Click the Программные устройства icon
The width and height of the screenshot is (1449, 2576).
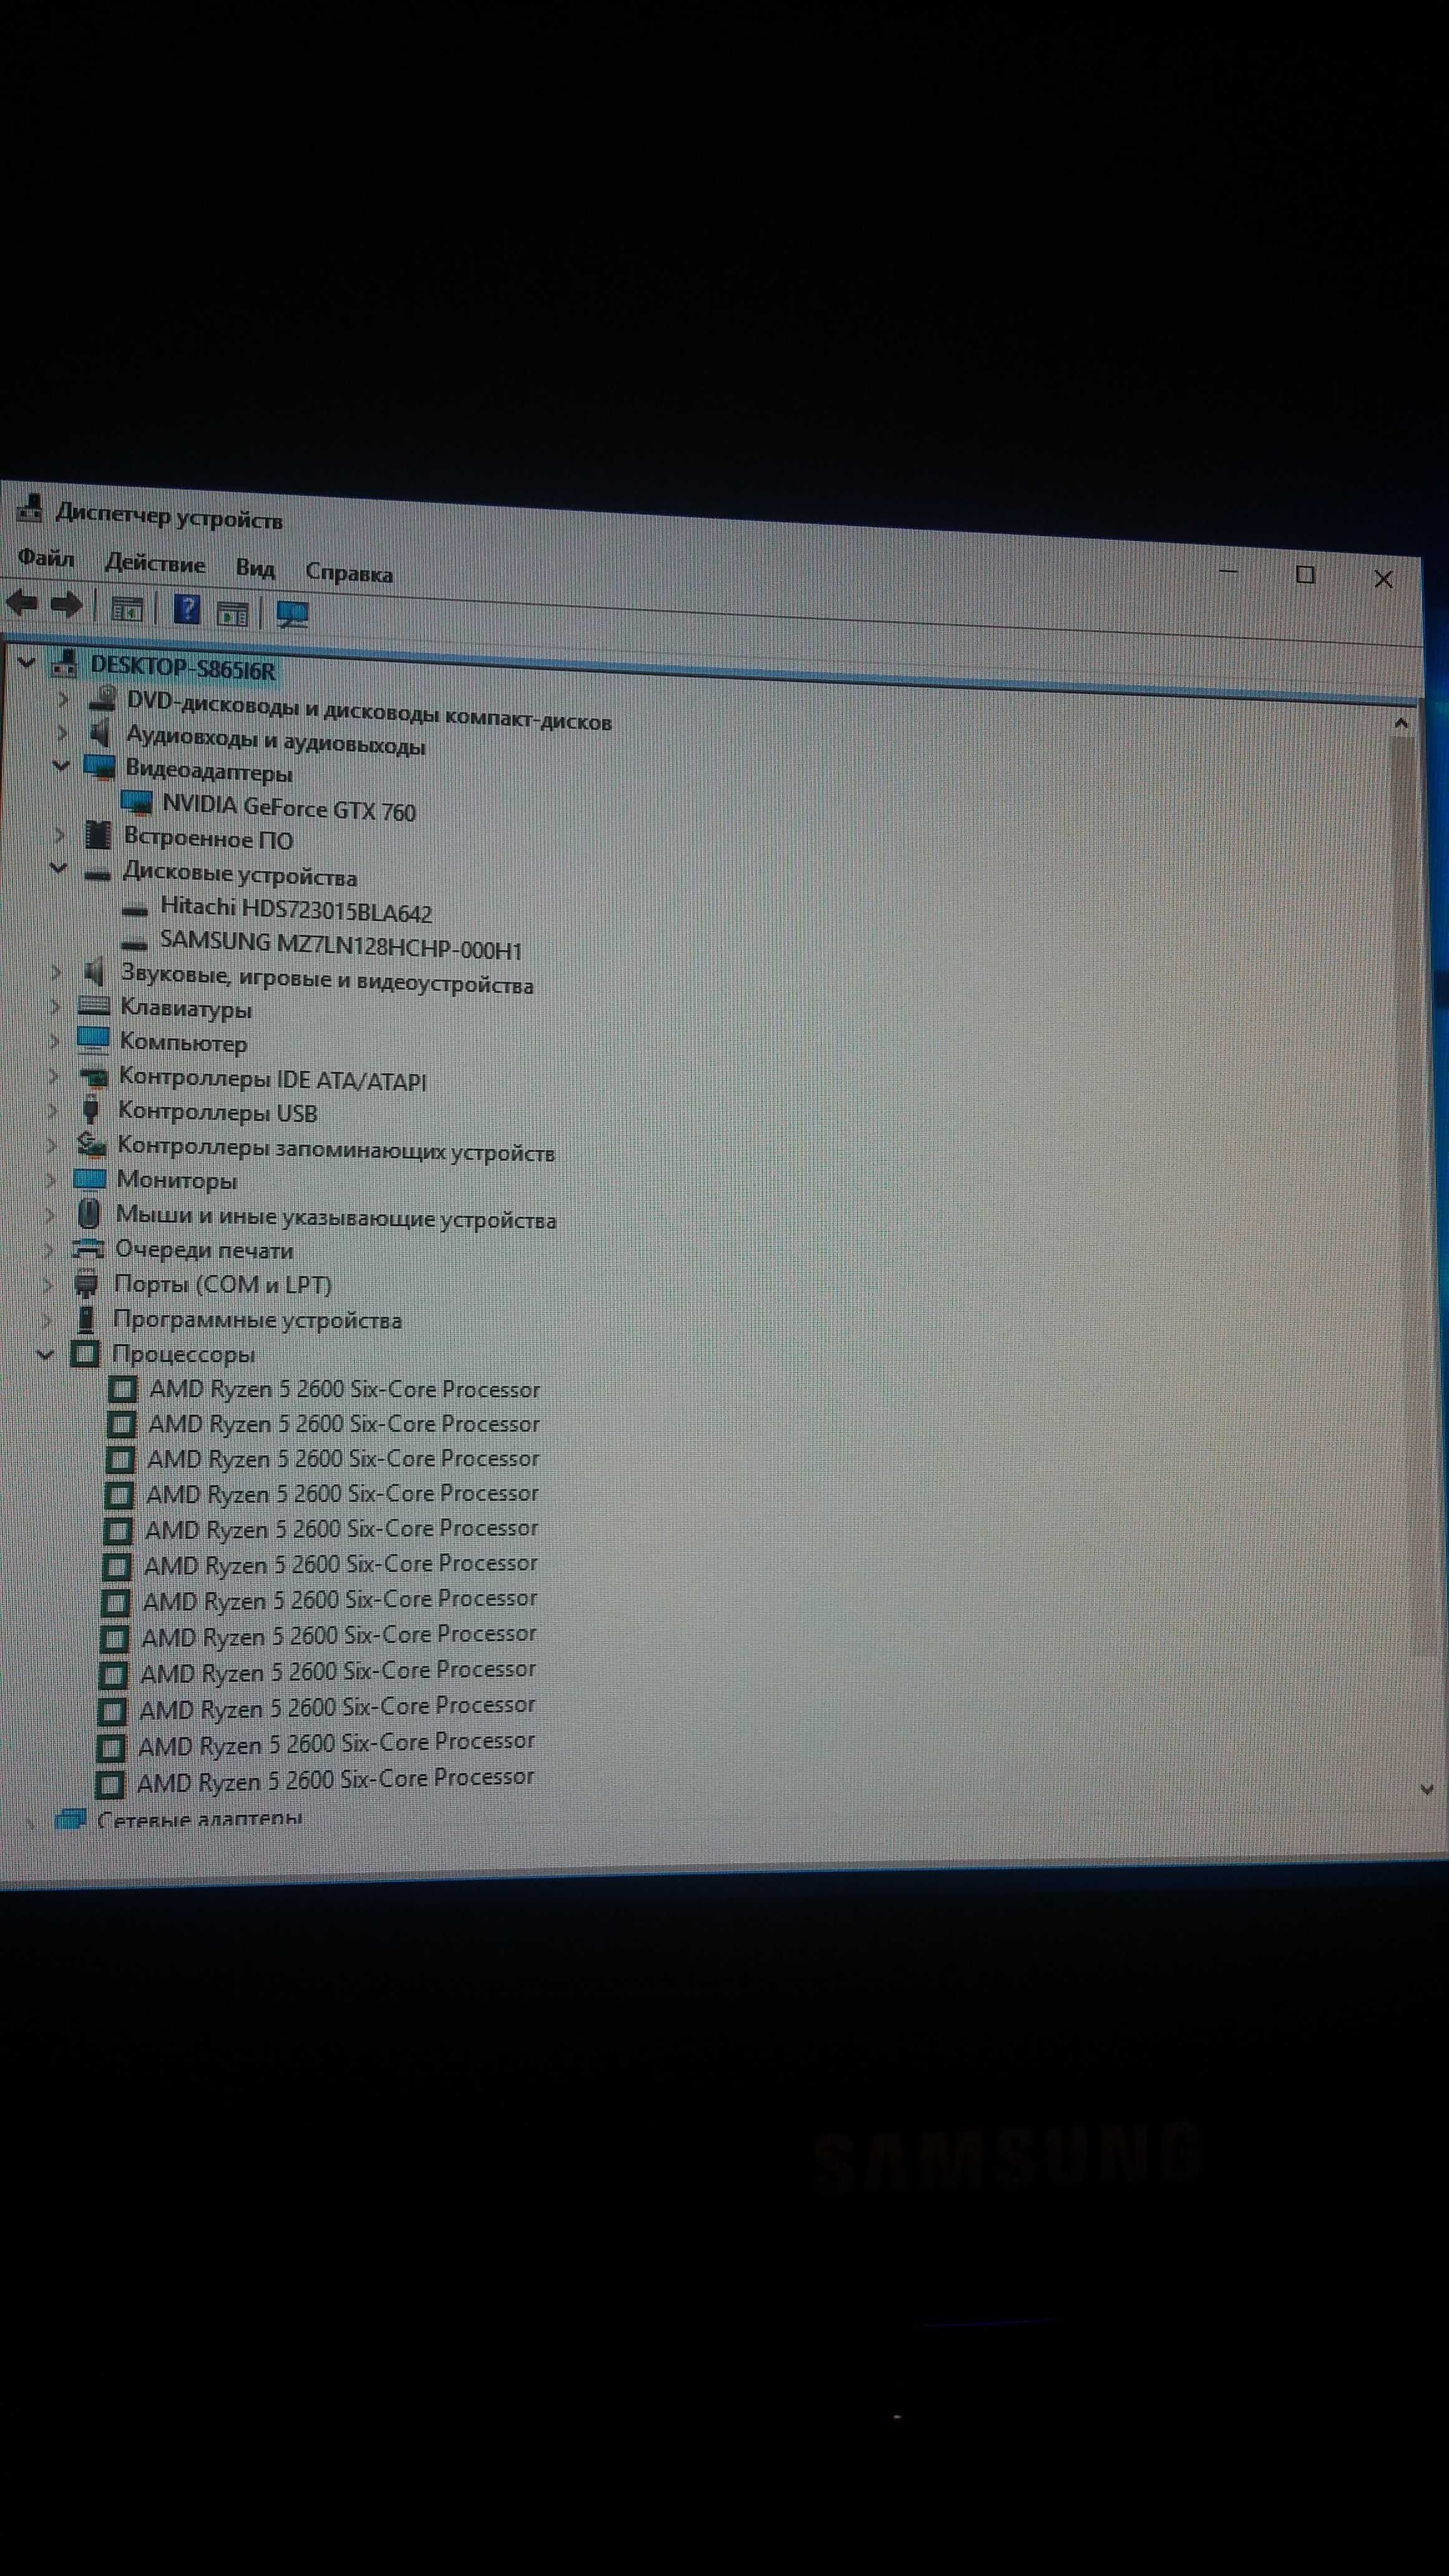coord(87,1319)
